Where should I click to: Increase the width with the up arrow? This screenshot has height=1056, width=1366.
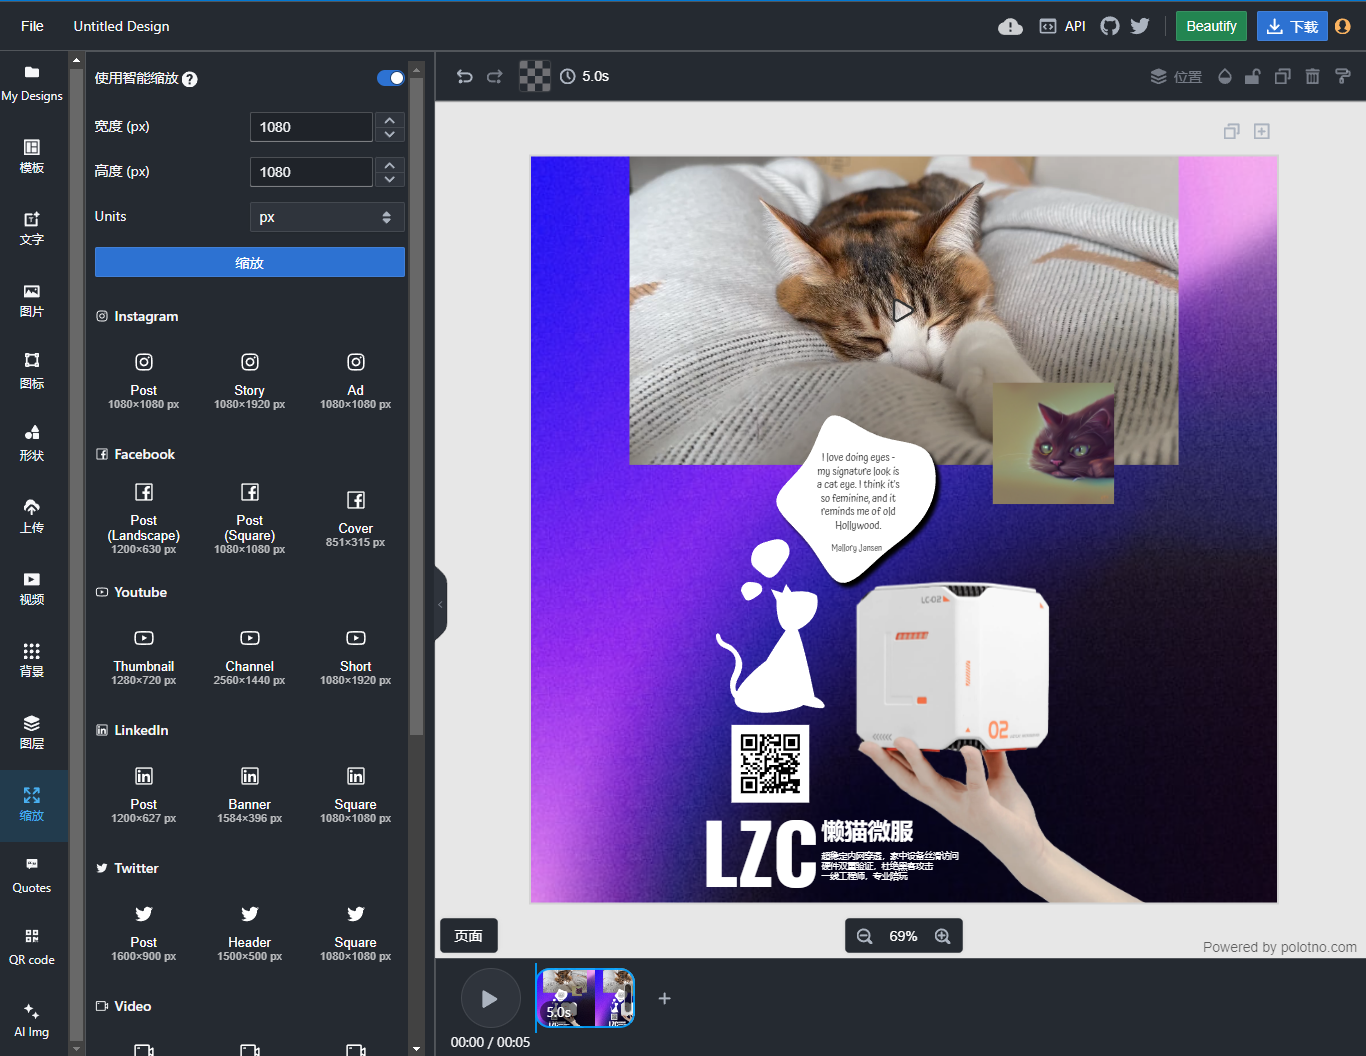pyautogui.click(x=390, y=120)
